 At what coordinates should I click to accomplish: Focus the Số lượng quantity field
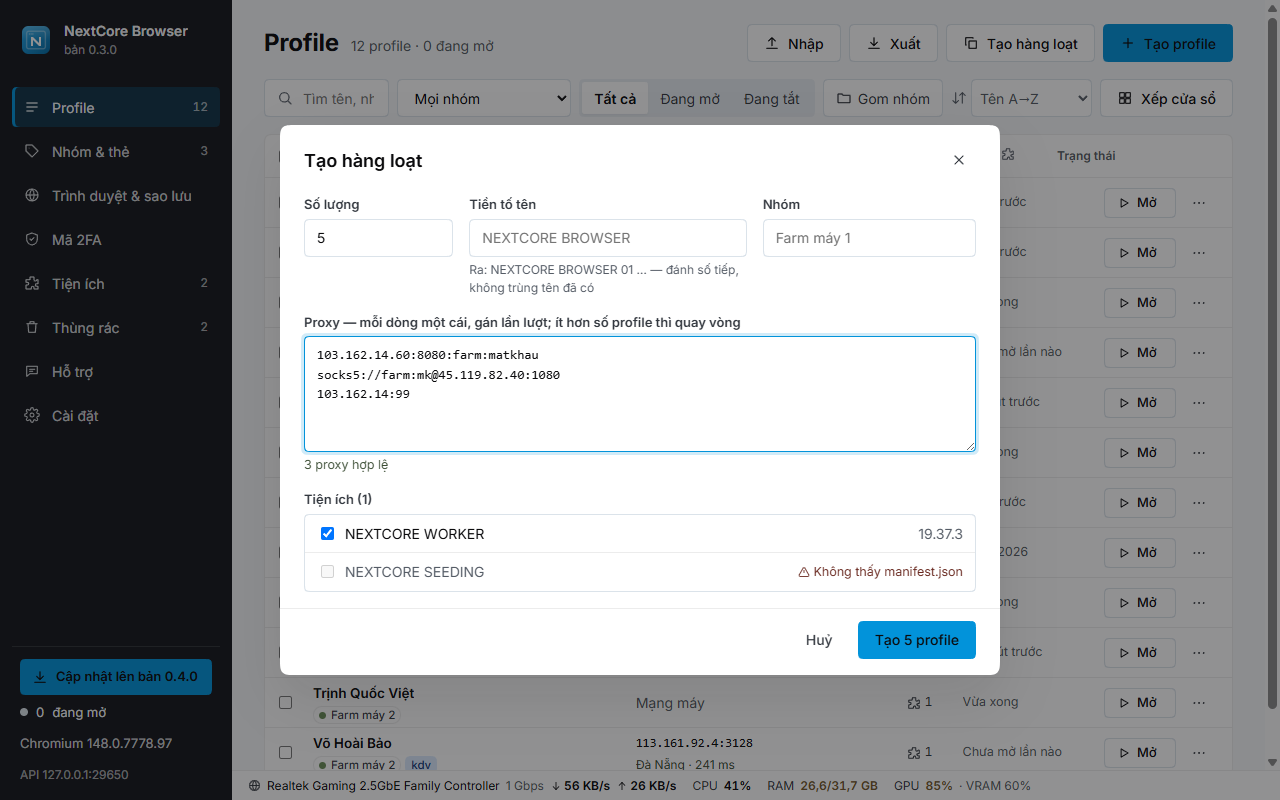point(378,238)
